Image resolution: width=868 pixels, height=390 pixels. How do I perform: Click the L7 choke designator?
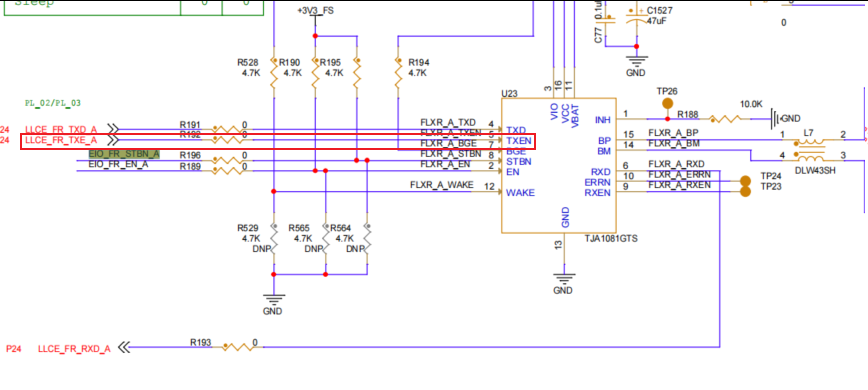(x=809, y=133)
